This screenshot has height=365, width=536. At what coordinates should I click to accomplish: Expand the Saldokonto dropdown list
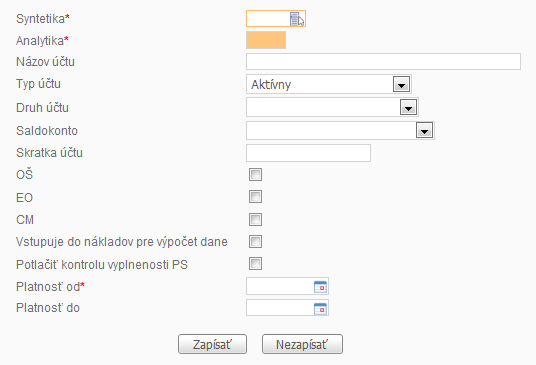[424, 130]
